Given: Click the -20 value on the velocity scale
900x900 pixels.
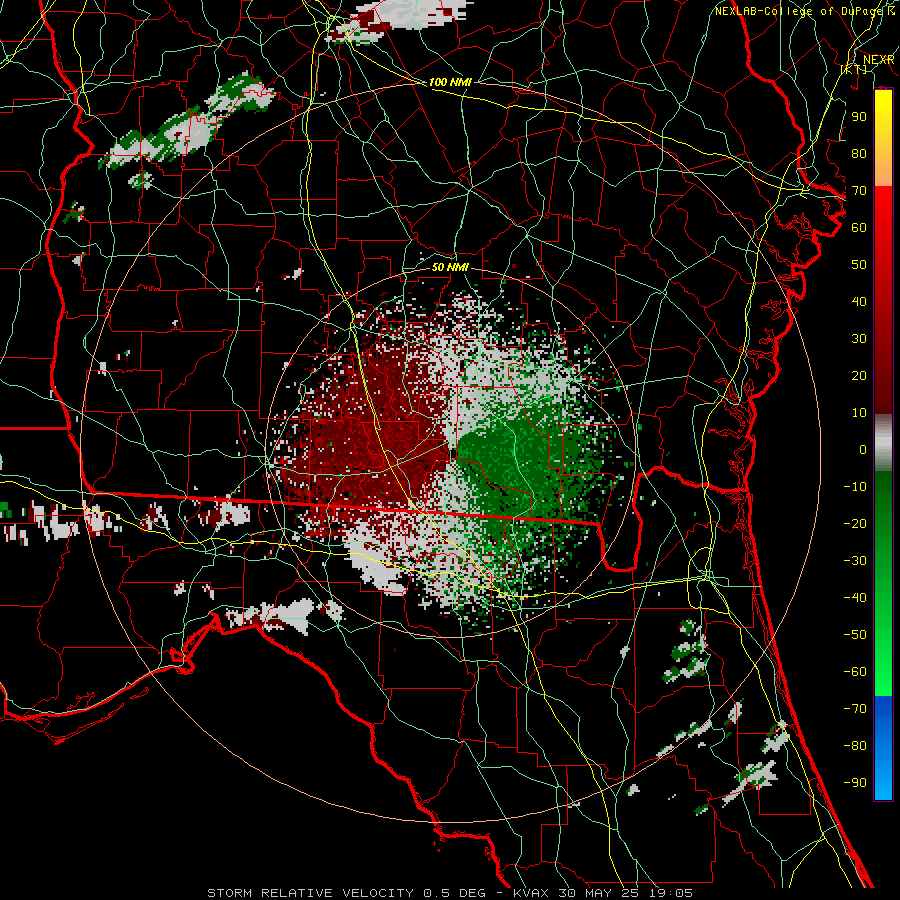Looking at the screenshot, I should [x=855, y=524].
